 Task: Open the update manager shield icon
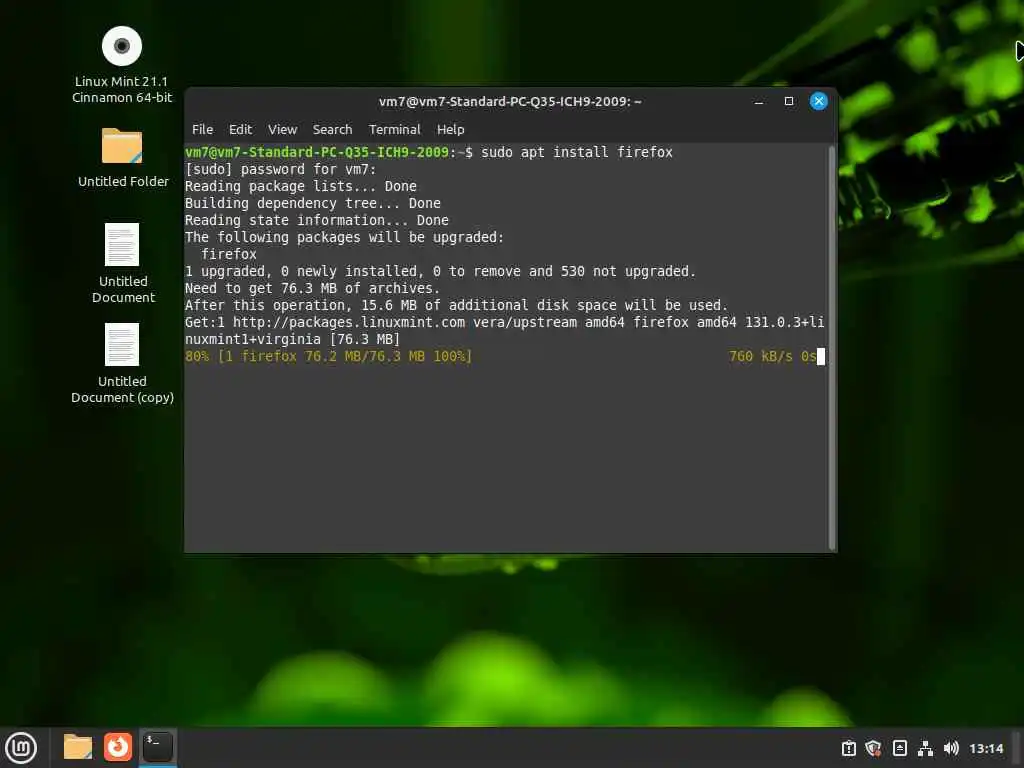pyautogui.click(x=873, y=748)
